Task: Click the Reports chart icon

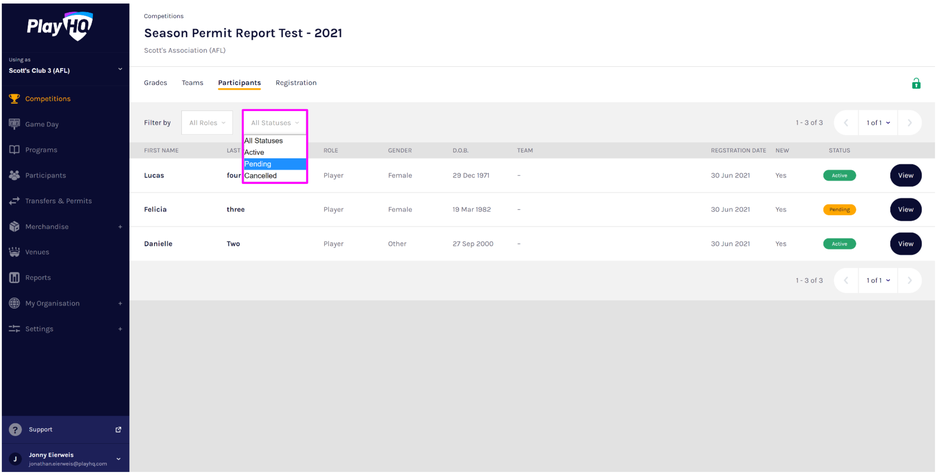Action: (14, 278)
